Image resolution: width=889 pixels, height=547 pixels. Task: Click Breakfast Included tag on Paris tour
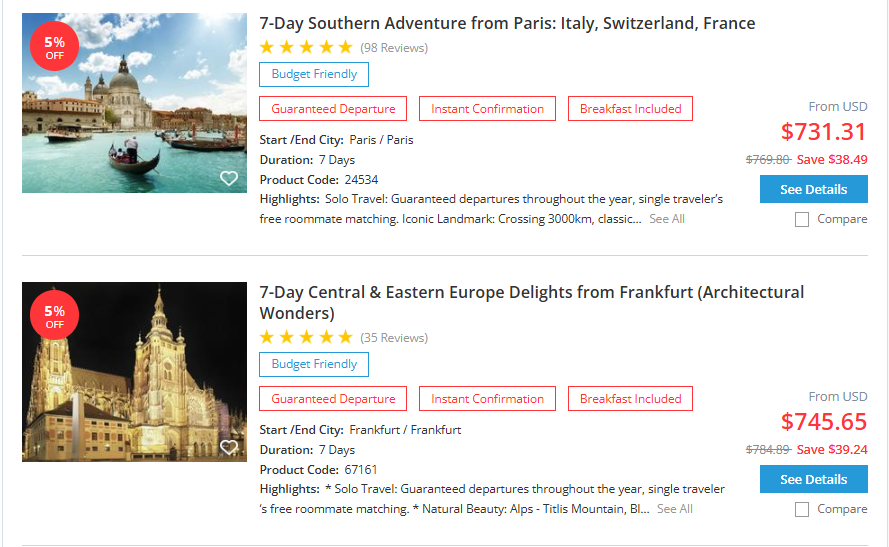(x=630, y=109)
